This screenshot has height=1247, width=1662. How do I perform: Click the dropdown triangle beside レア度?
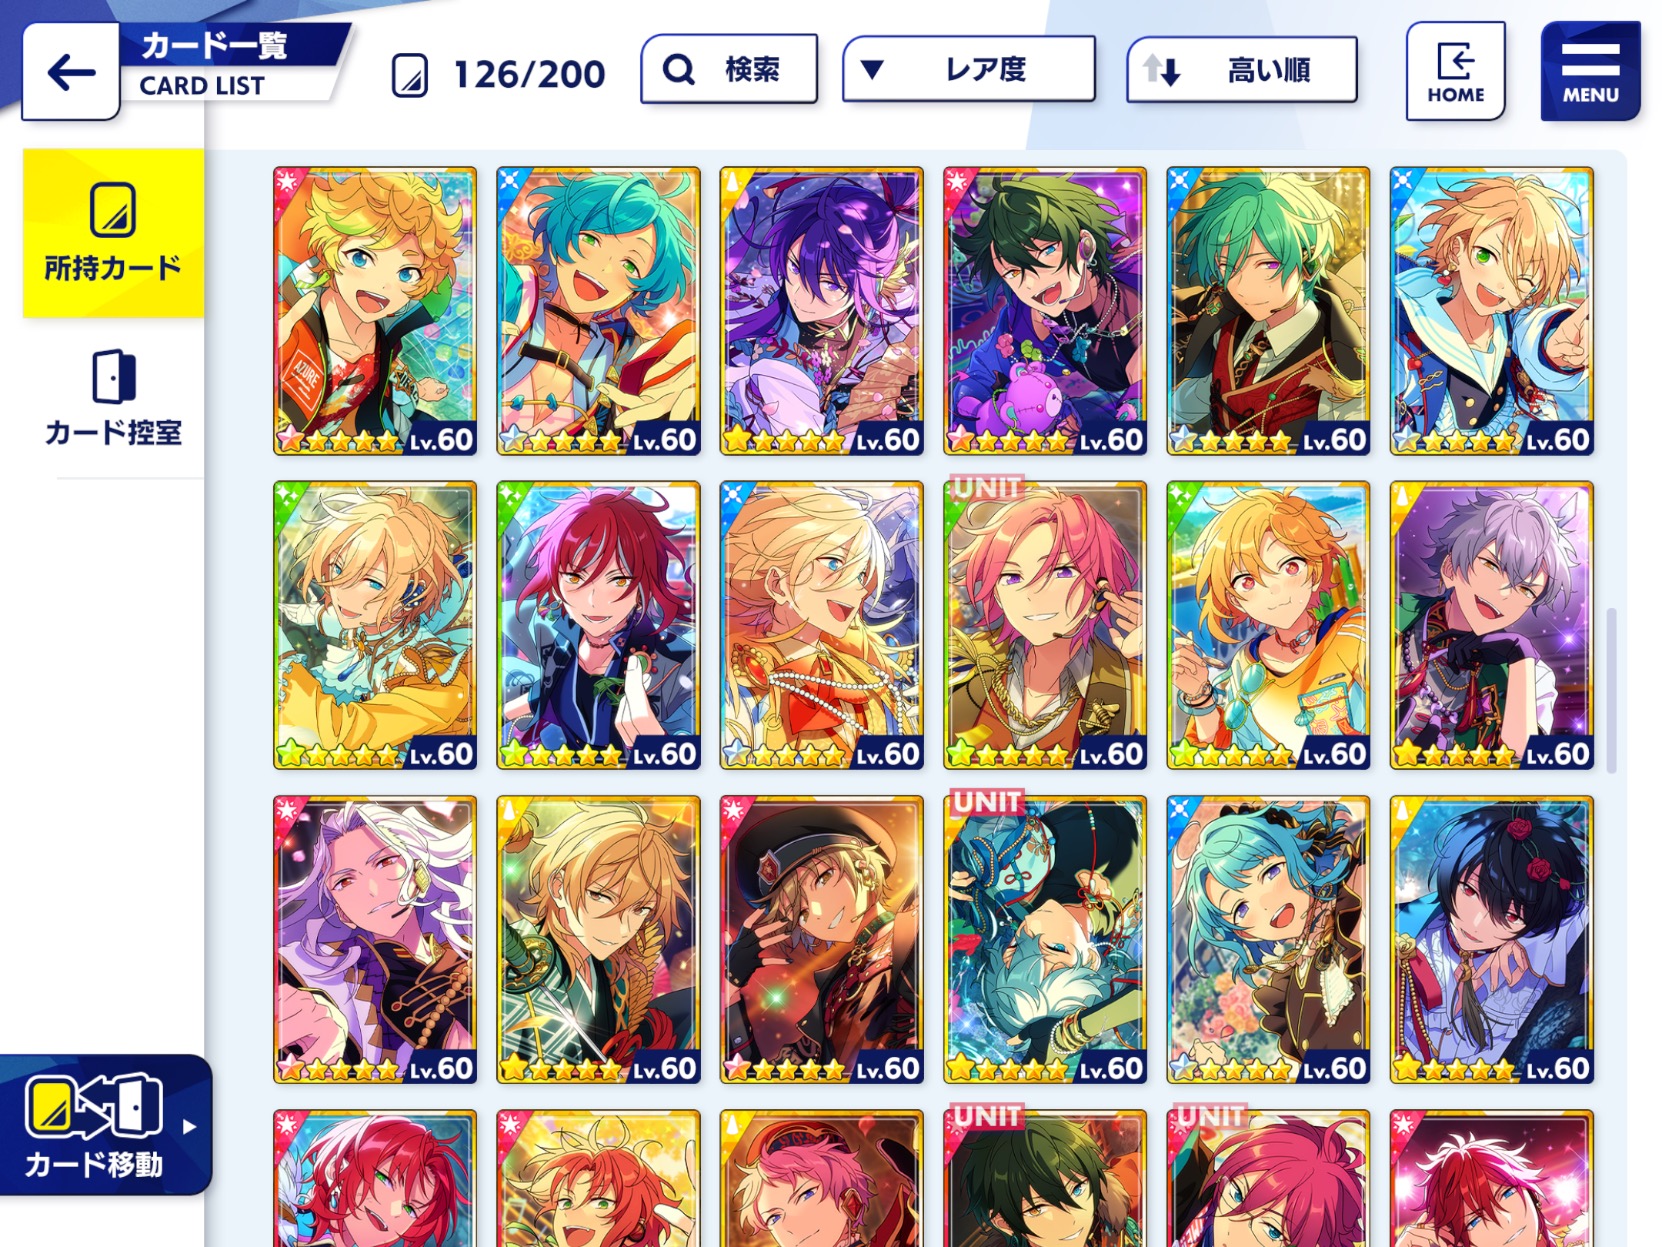(x=872, y=69)
